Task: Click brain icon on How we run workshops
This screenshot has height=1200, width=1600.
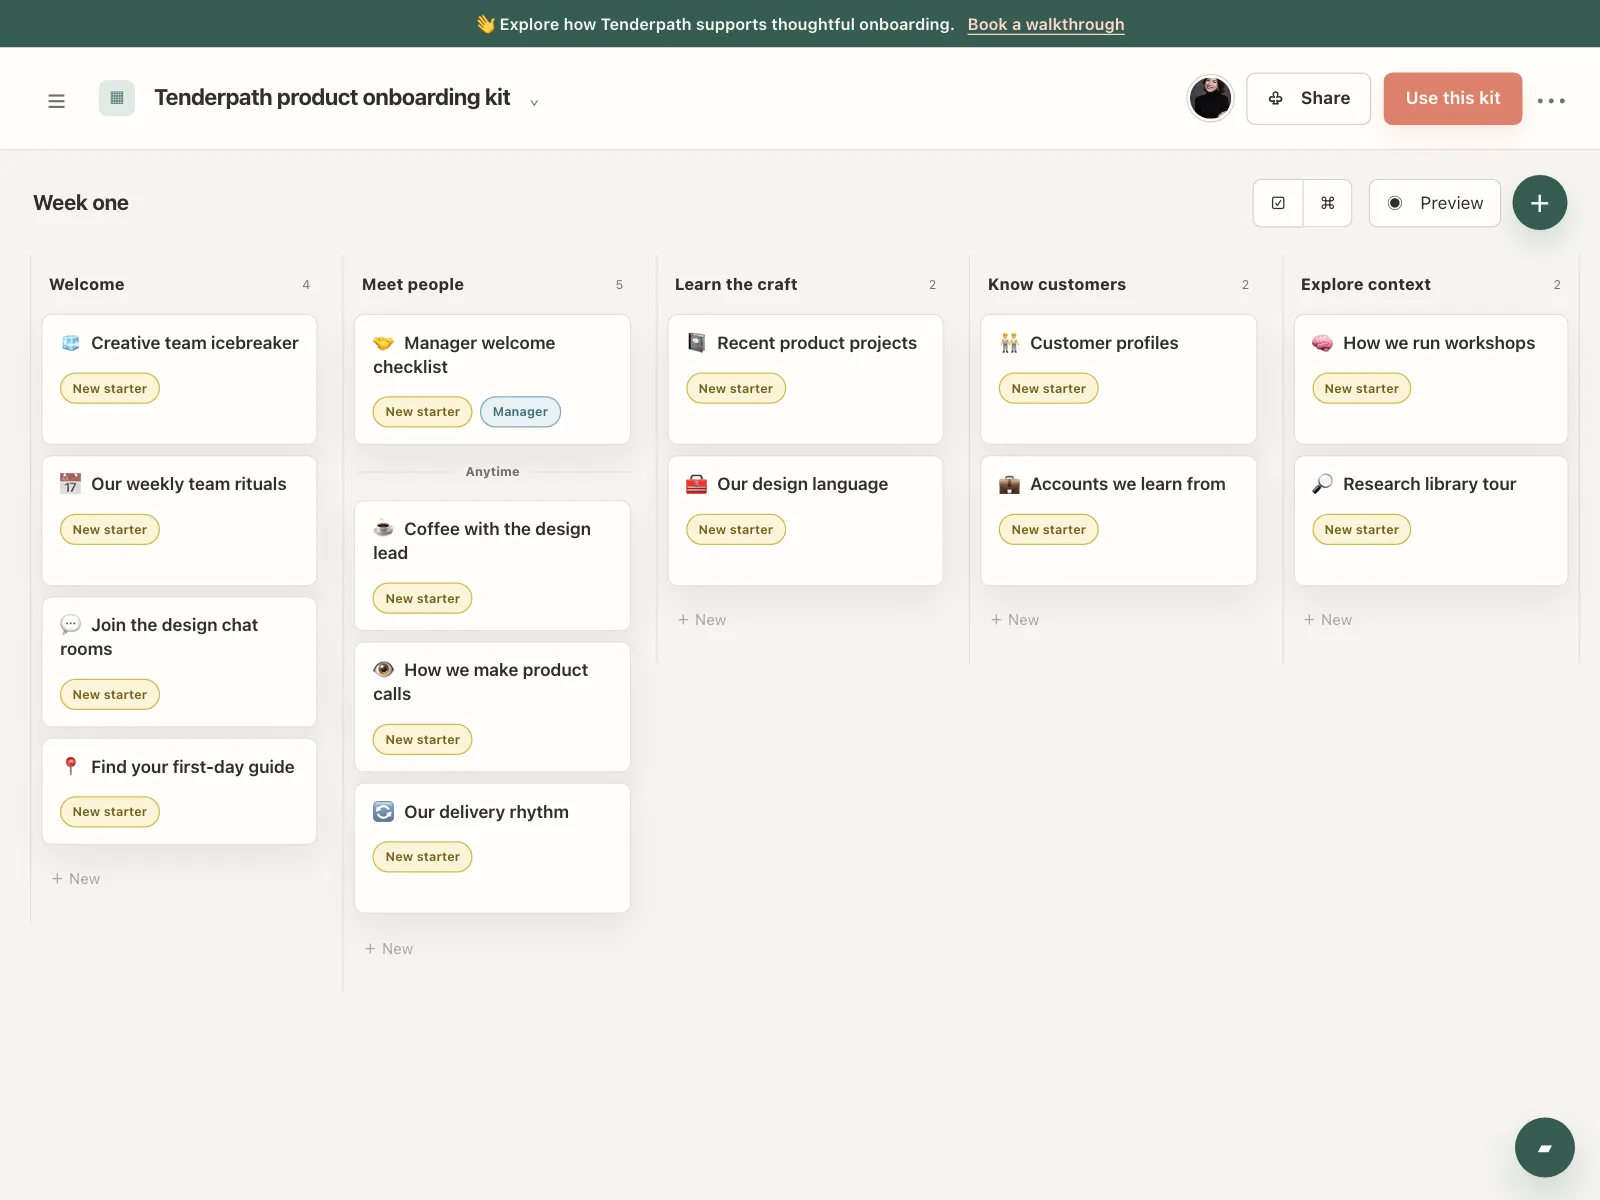Action: click(x=1322, y=343)
